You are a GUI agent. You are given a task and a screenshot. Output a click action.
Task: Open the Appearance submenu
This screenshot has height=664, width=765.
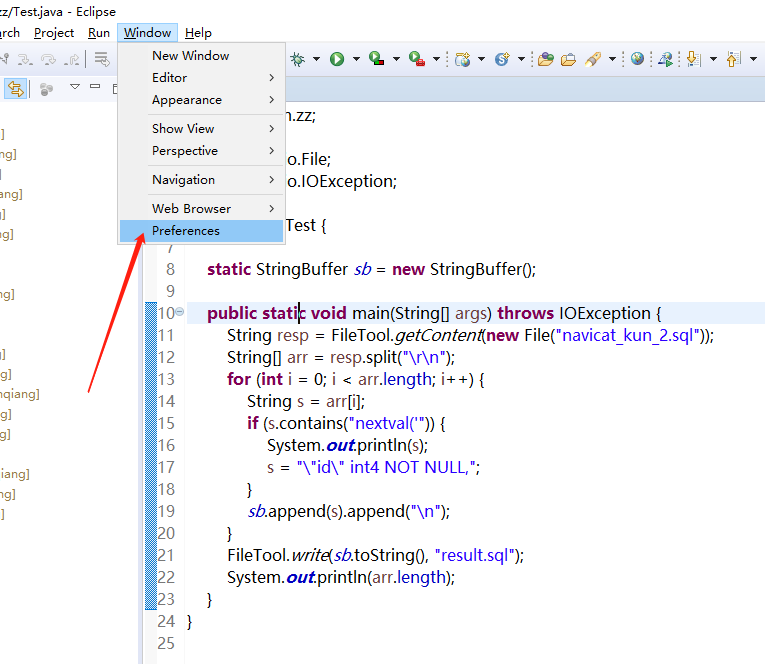point(201,100)
